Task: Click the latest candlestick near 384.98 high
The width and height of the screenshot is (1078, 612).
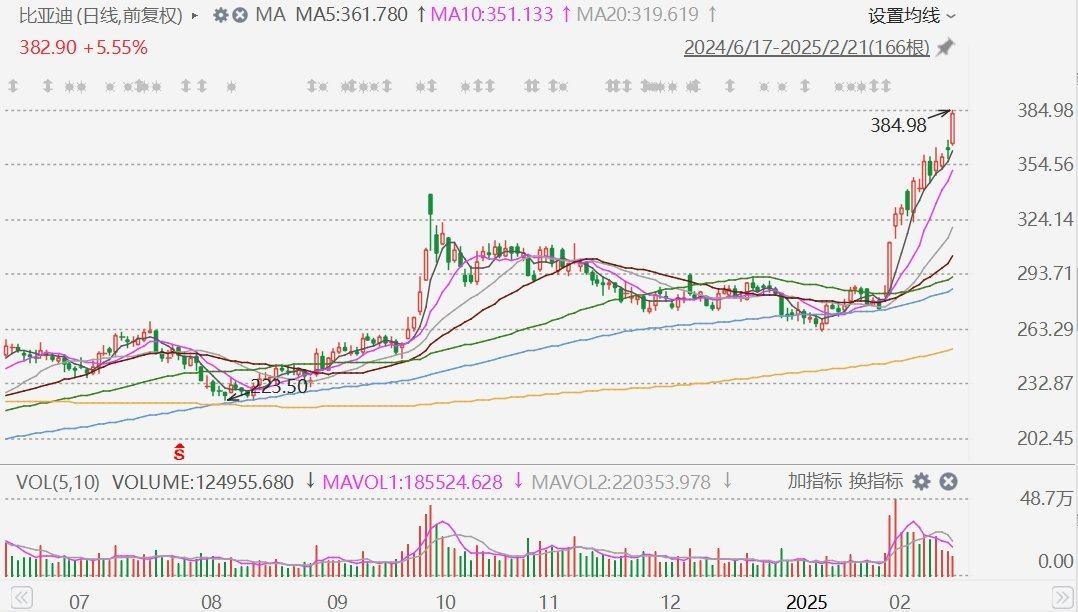Action: click(x=953, y=128)
